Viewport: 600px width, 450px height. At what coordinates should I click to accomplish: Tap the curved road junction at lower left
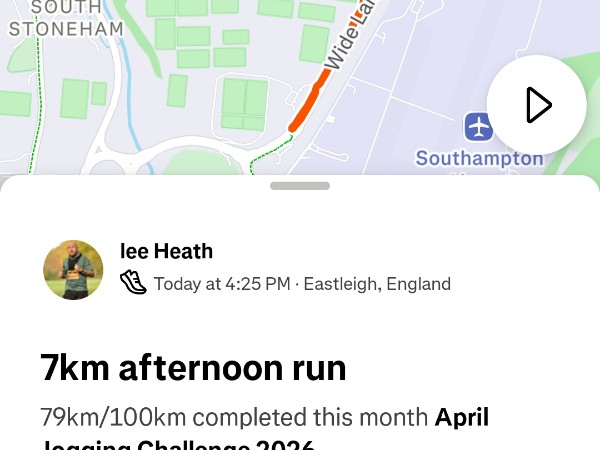[120, 155]
